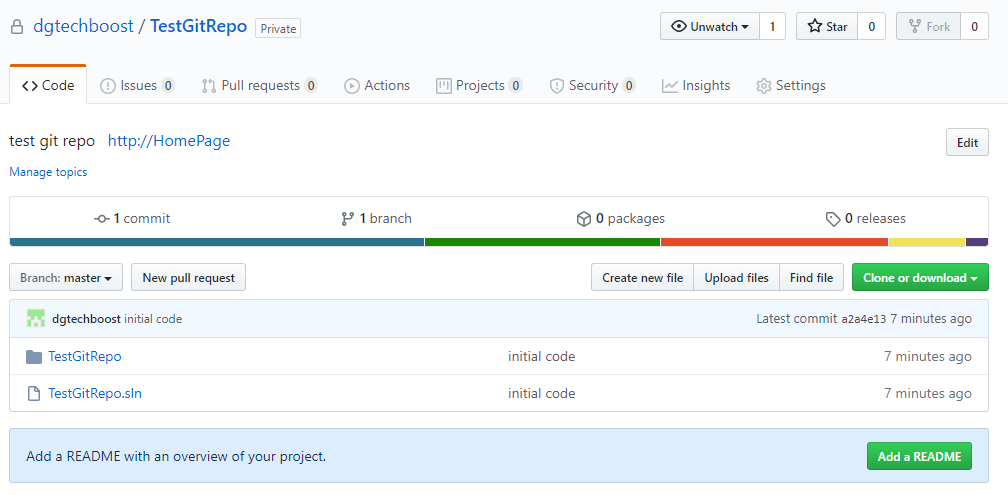Screen dimensions: 1008x495
Task: Go to the Settings tab
Action: click(x=790, y=86)
